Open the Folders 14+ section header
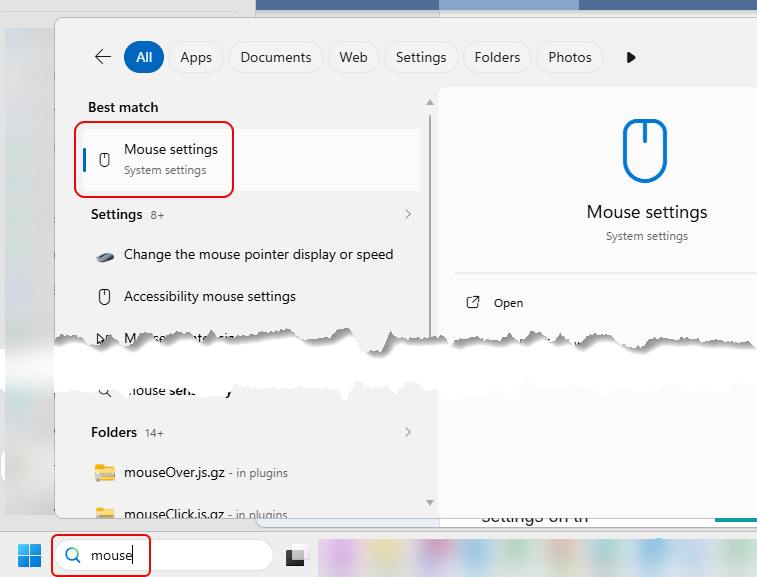 [127, 432]
